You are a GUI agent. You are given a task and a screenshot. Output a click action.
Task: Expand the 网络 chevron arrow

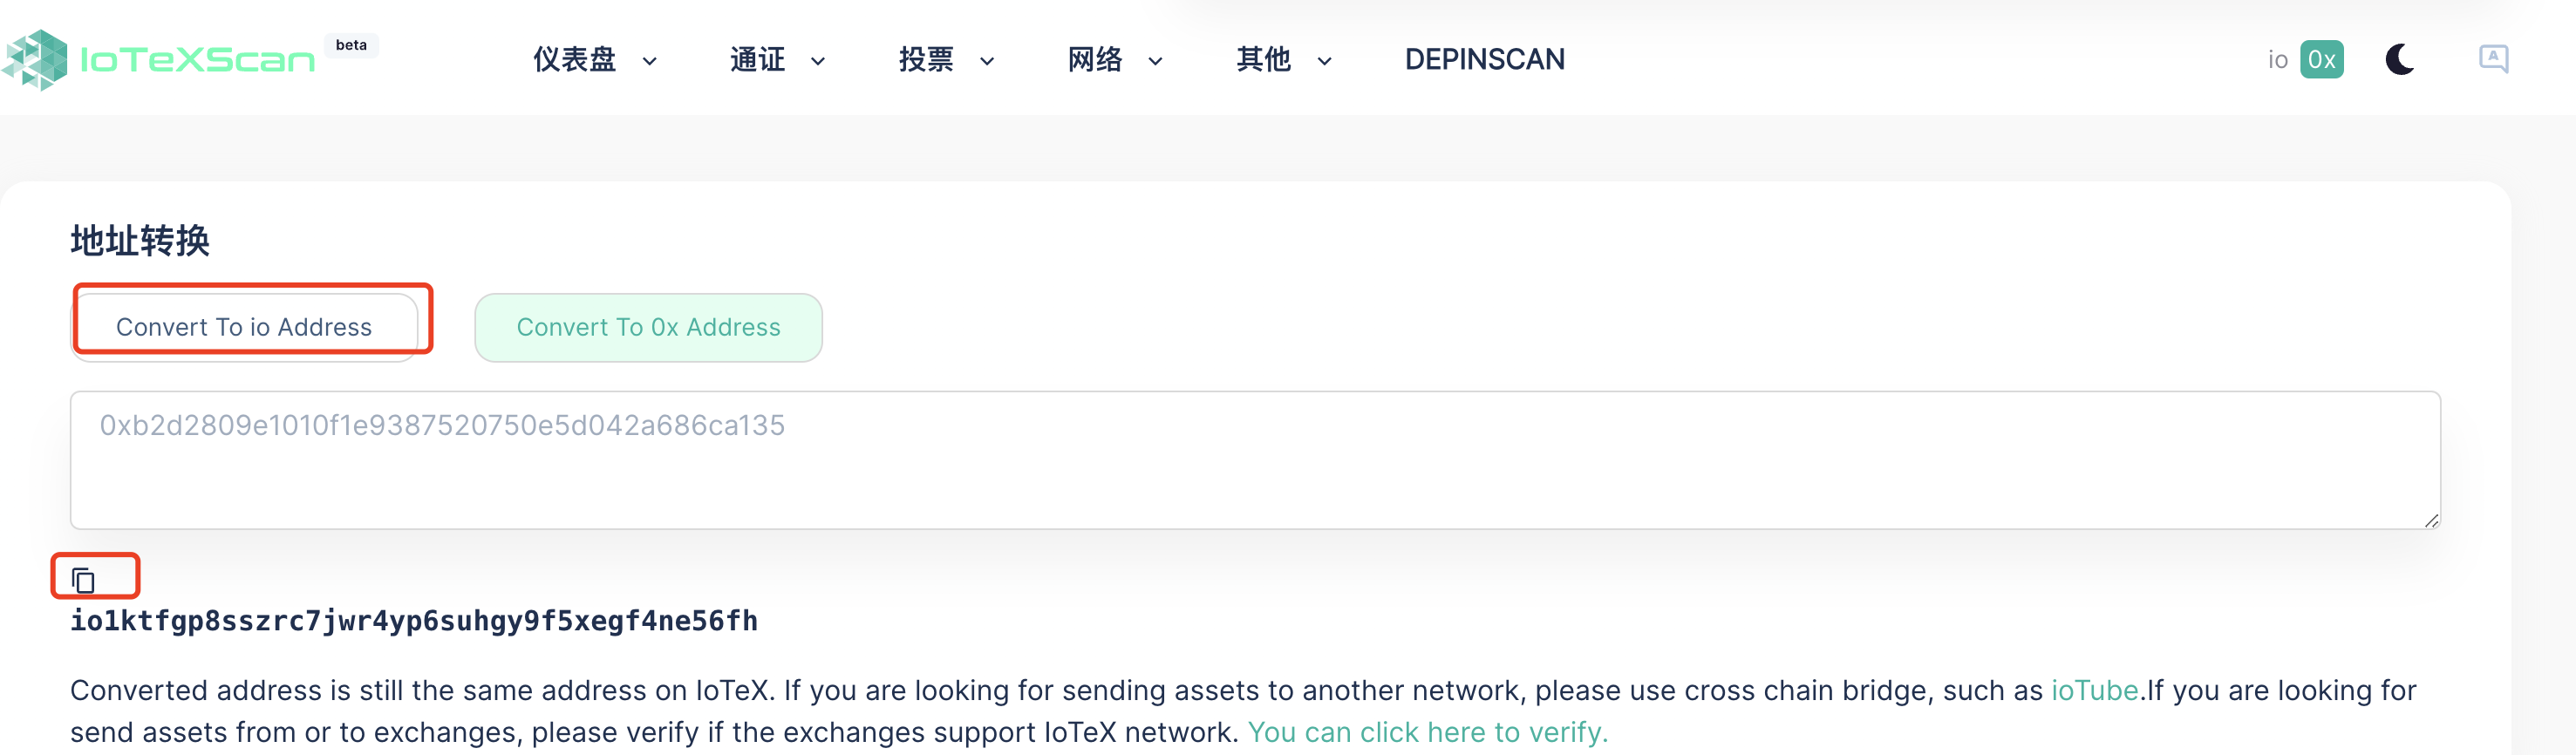click(x=1155, y=61)
